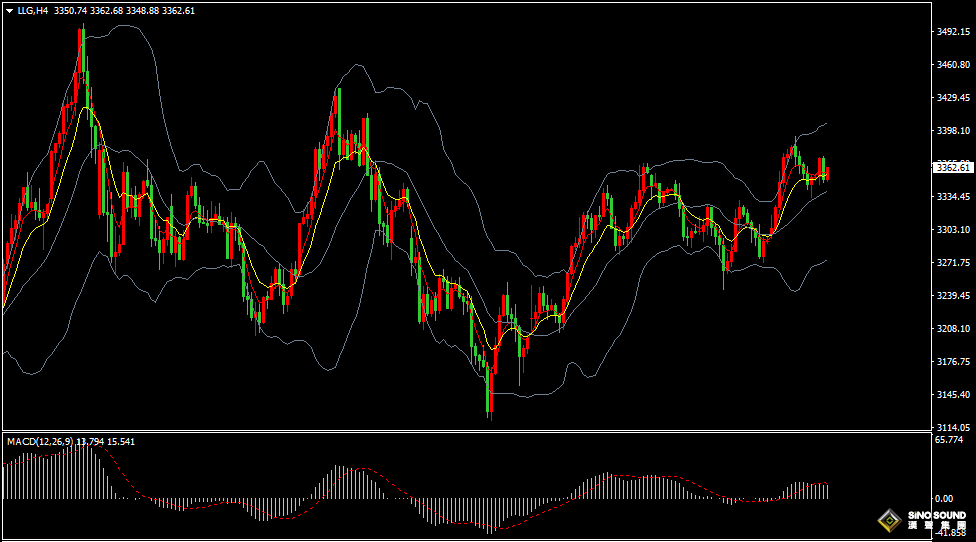Click the Sino Sound diamond logo icon

click(x=889, y=521)
